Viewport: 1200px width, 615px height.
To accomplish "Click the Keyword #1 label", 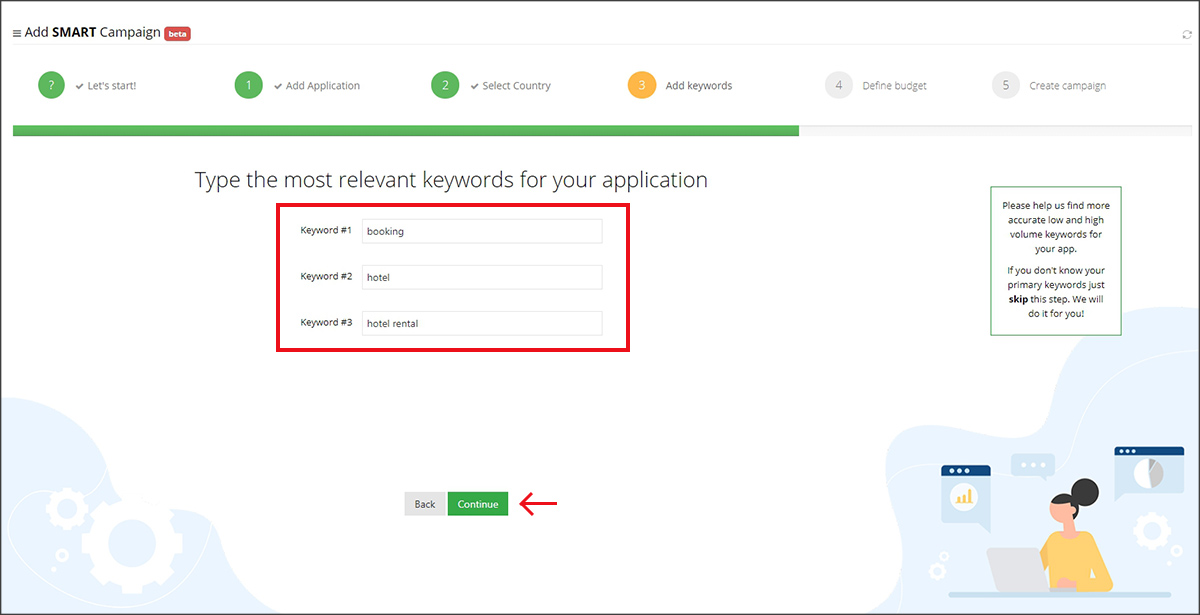I will pos(326,230).
